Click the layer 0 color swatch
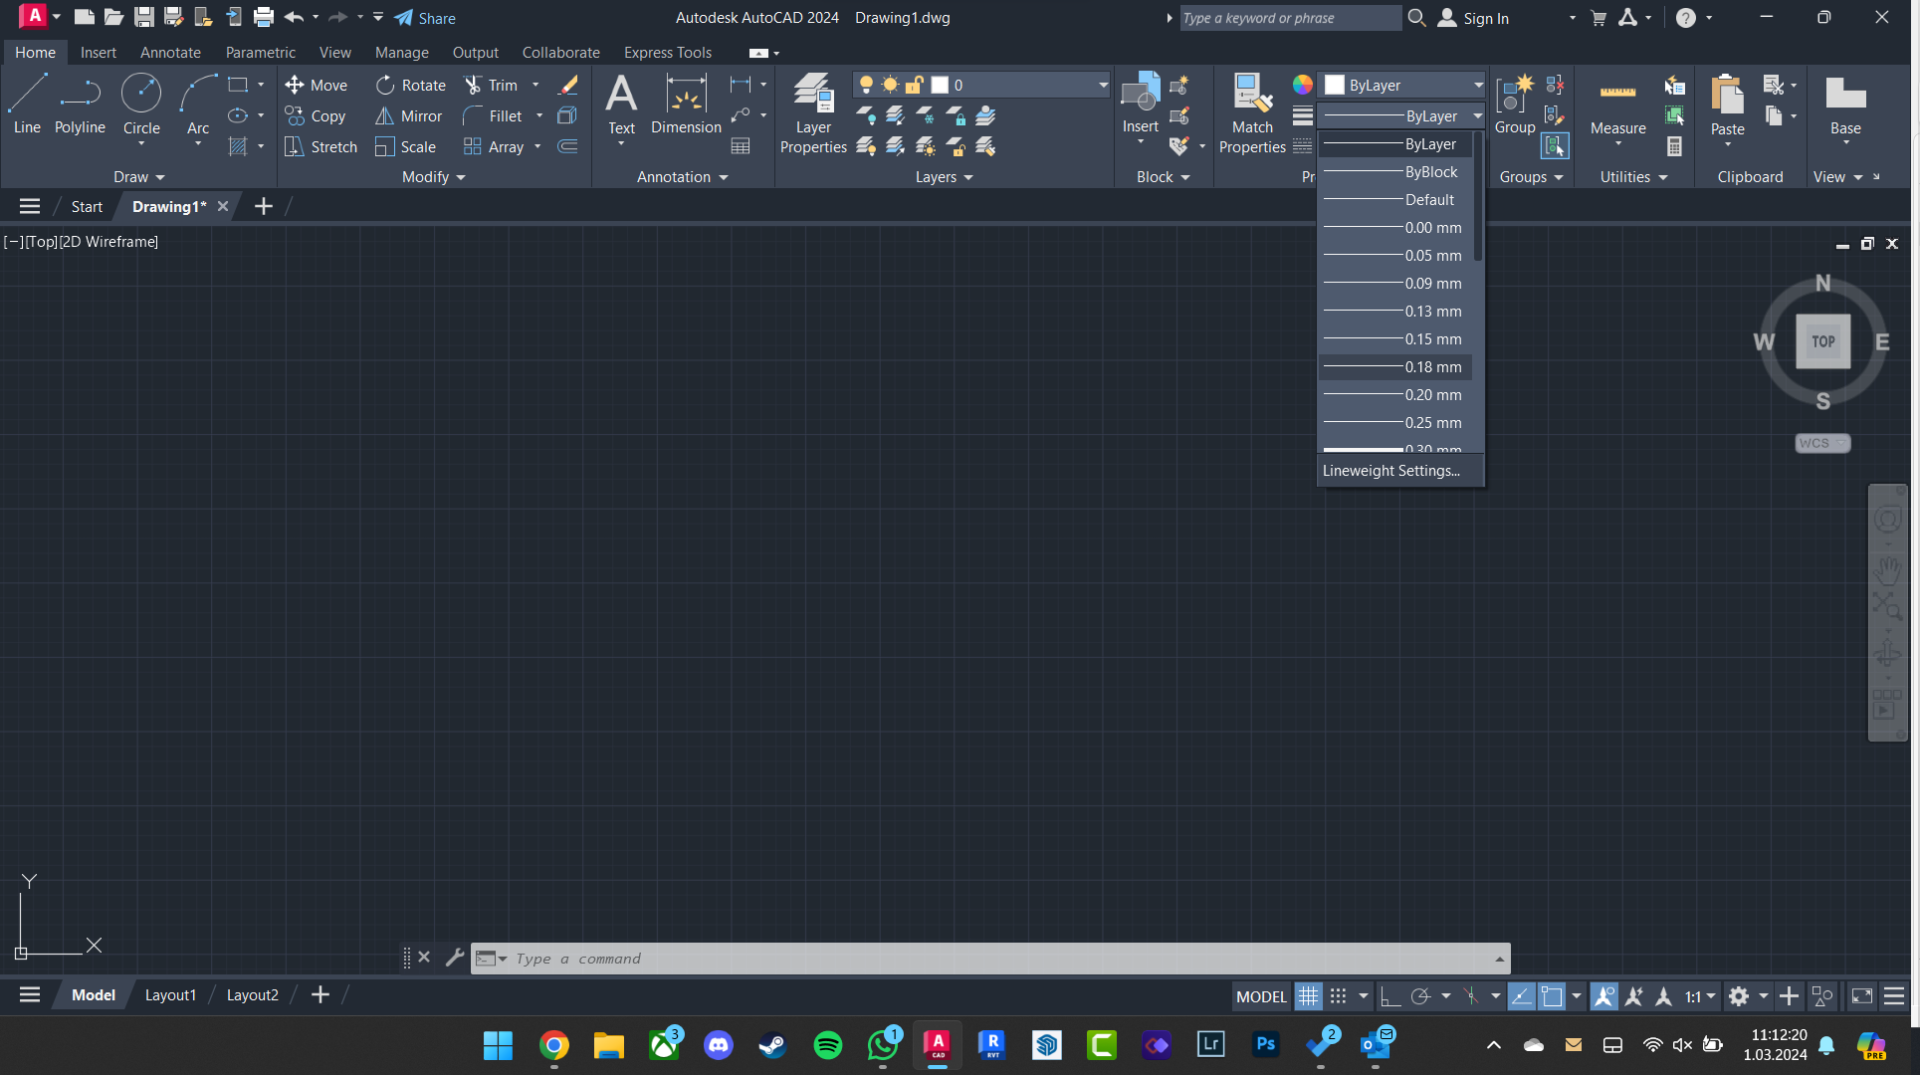This screenshot has height=1075, width=1920. tap(939, 85)
